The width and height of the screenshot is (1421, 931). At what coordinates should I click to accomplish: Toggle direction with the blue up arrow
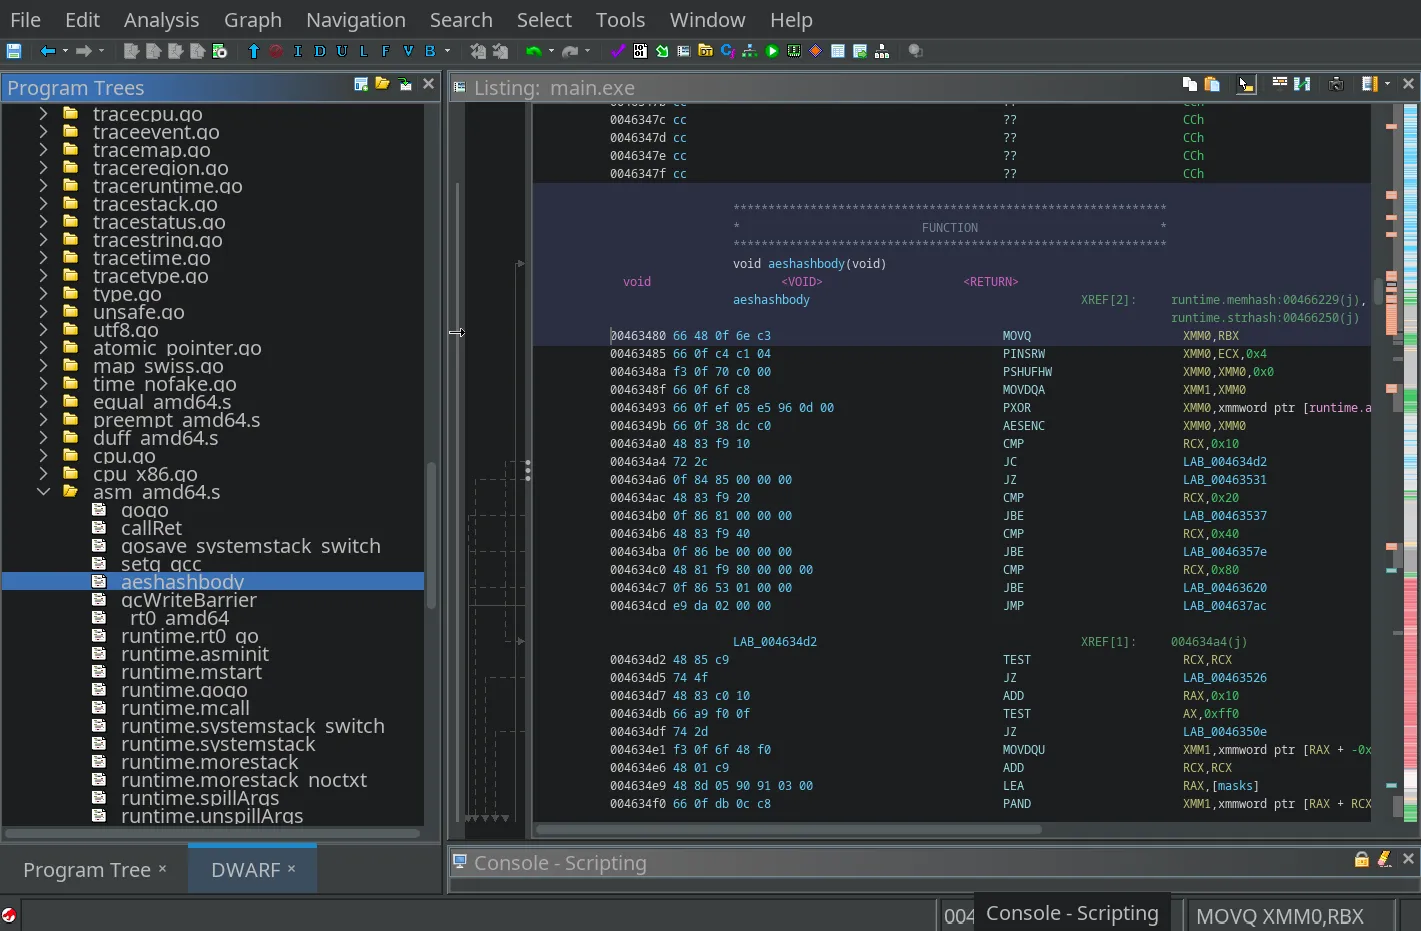coord(254,51)
